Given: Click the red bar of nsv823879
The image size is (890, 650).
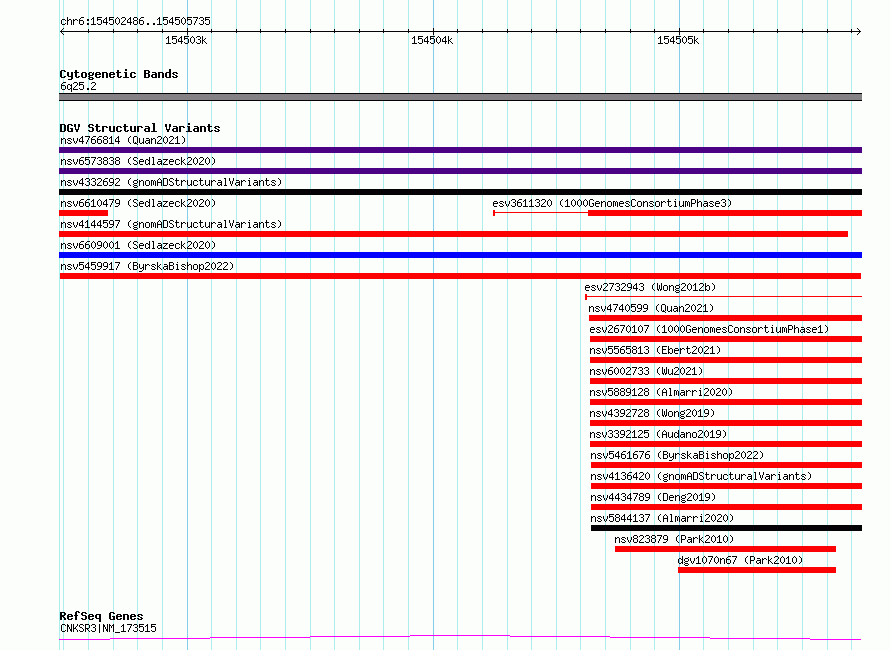Looking at the screenshot, I should pos(725,549).
